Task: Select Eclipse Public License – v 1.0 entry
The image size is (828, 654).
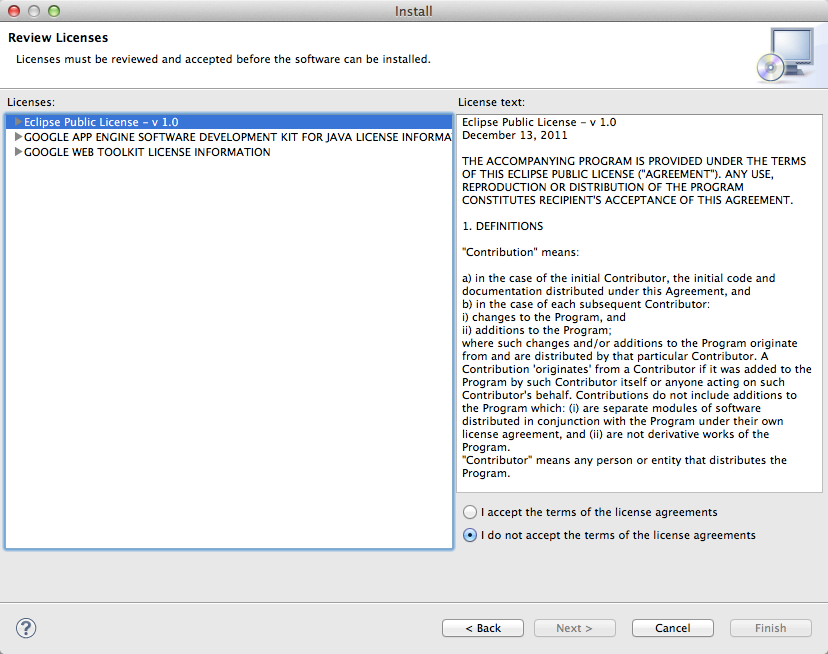Action: [101, 122]
